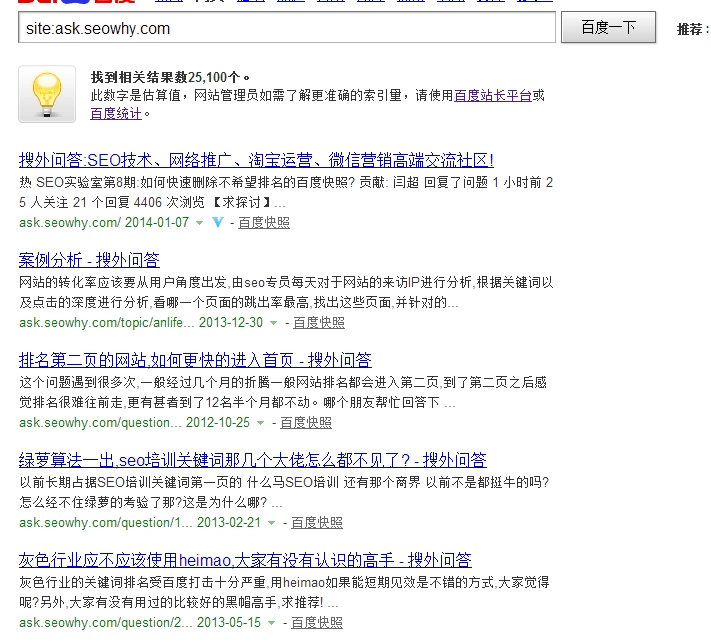The height and width of the screenshot is (642, 711).
Task: Expand dropdown arrow beside 2013-02-21 result
Action: 271,523
